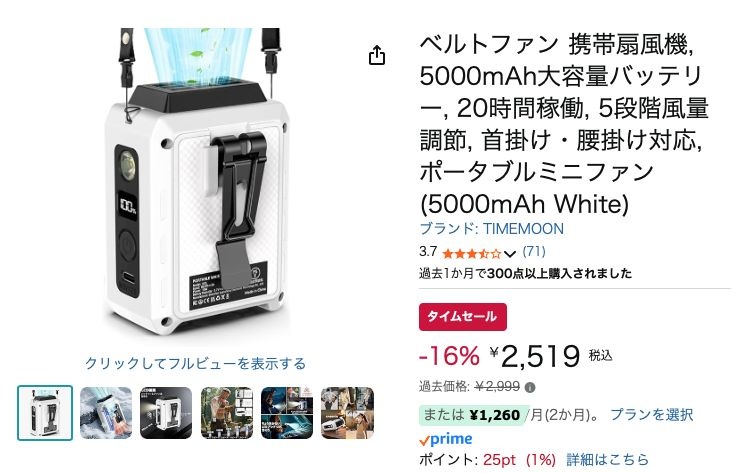Image resolution: width=732 pixels, height=473 pixels.
Task: Click the プランを選択 link
Action: pos(652,414)
